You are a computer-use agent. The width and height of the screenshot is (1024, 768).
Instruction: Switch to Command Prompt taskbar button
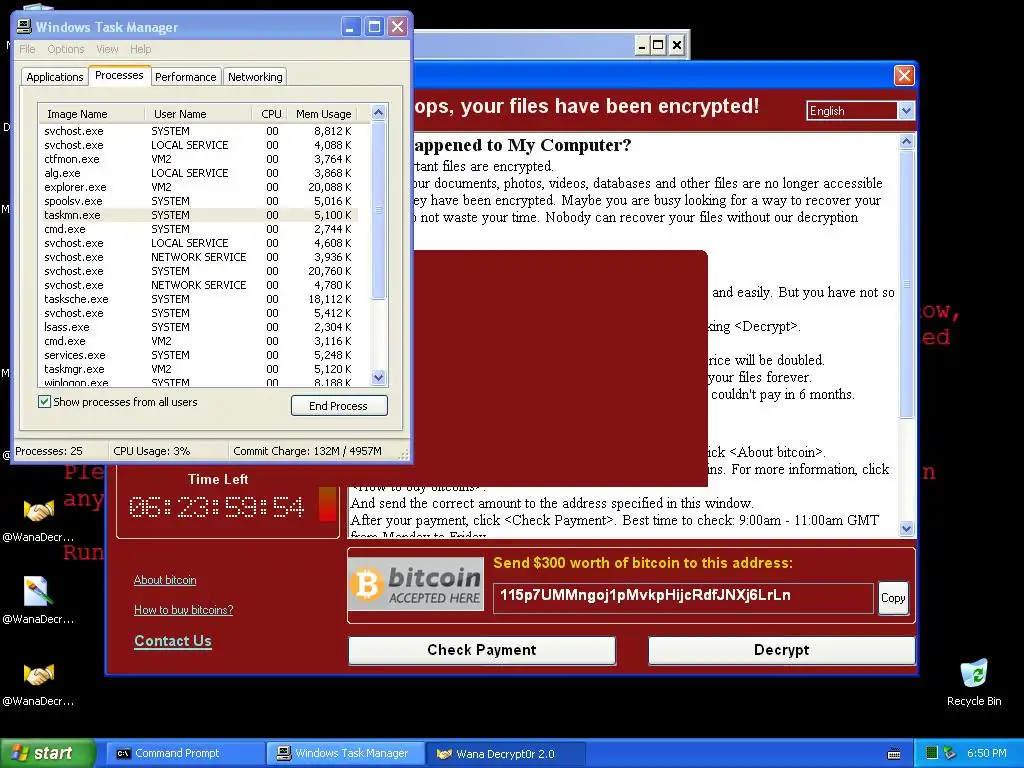(x=185, y=754)
